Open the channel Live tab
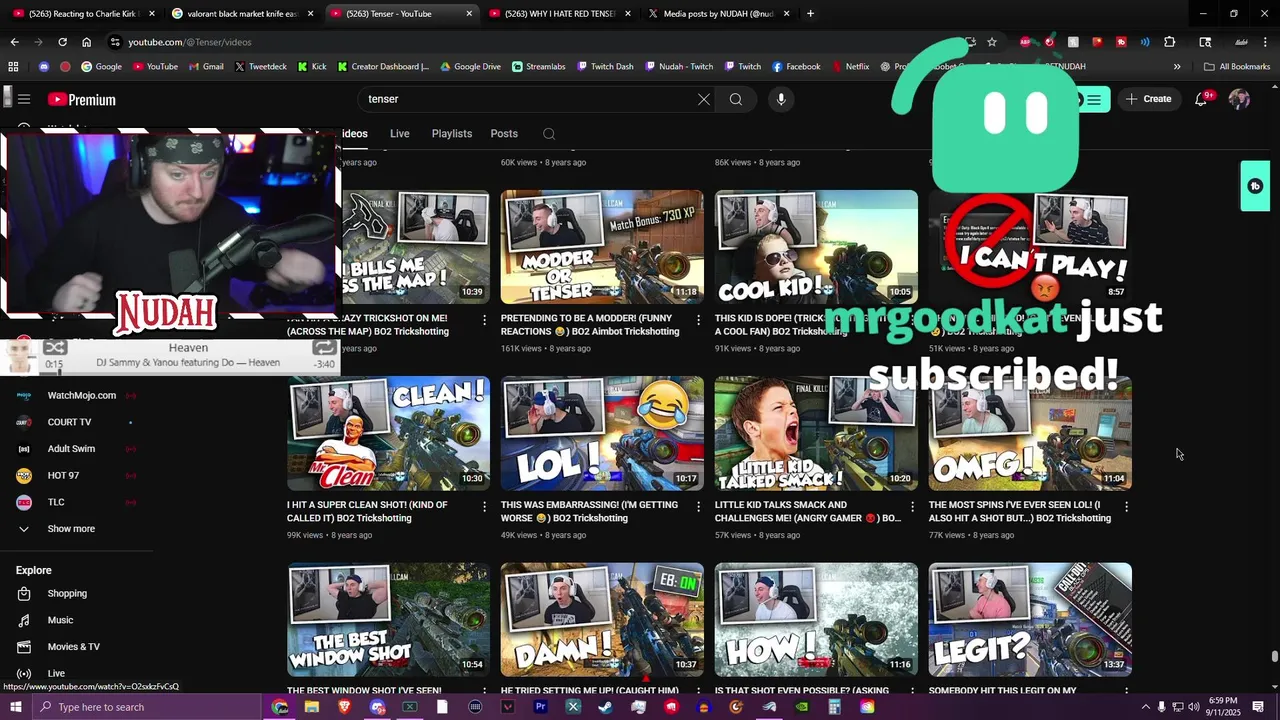Image resolution: width=1280 pixels, height=720 pixels. pos(400,134)
